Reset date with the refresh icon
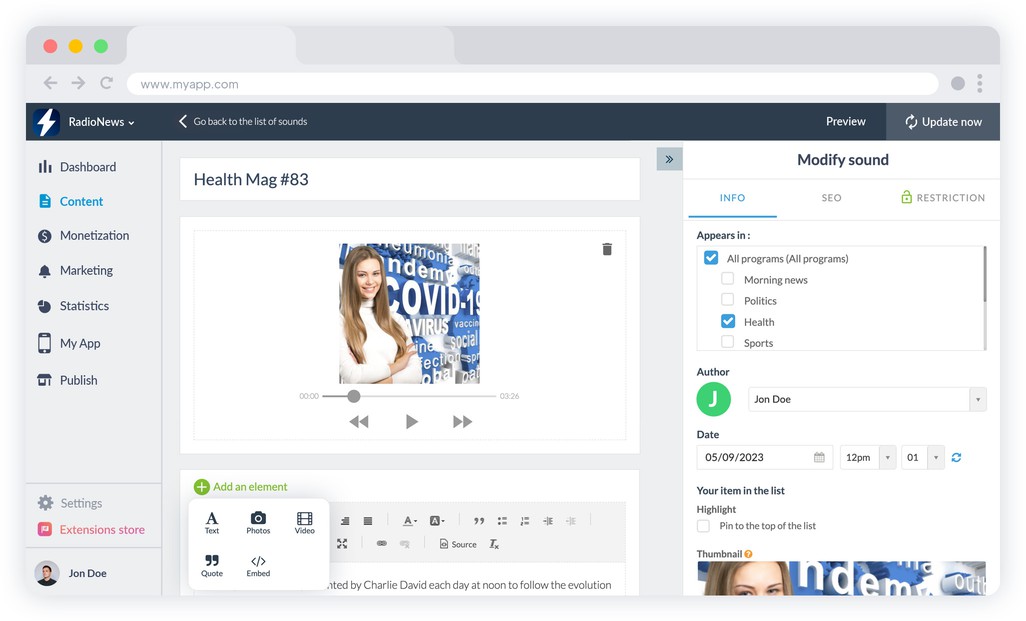This screenshot has height=621, width=1026. click(x=956, y=457)
